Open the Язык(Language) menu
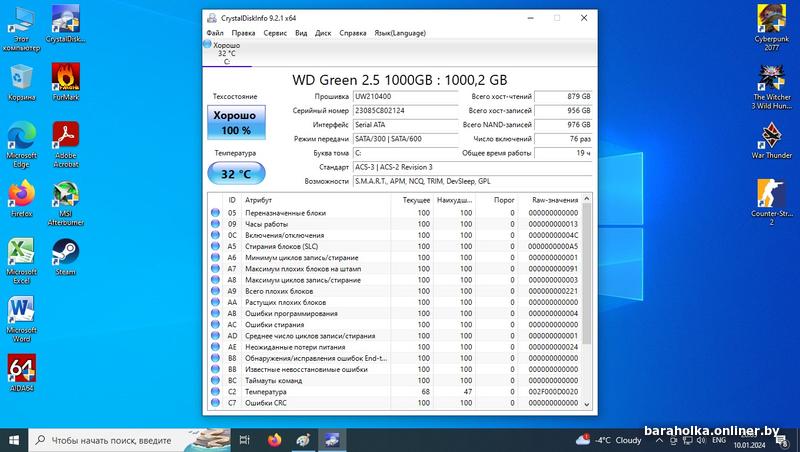The image size is (800, 452). [x=400, y=33]
